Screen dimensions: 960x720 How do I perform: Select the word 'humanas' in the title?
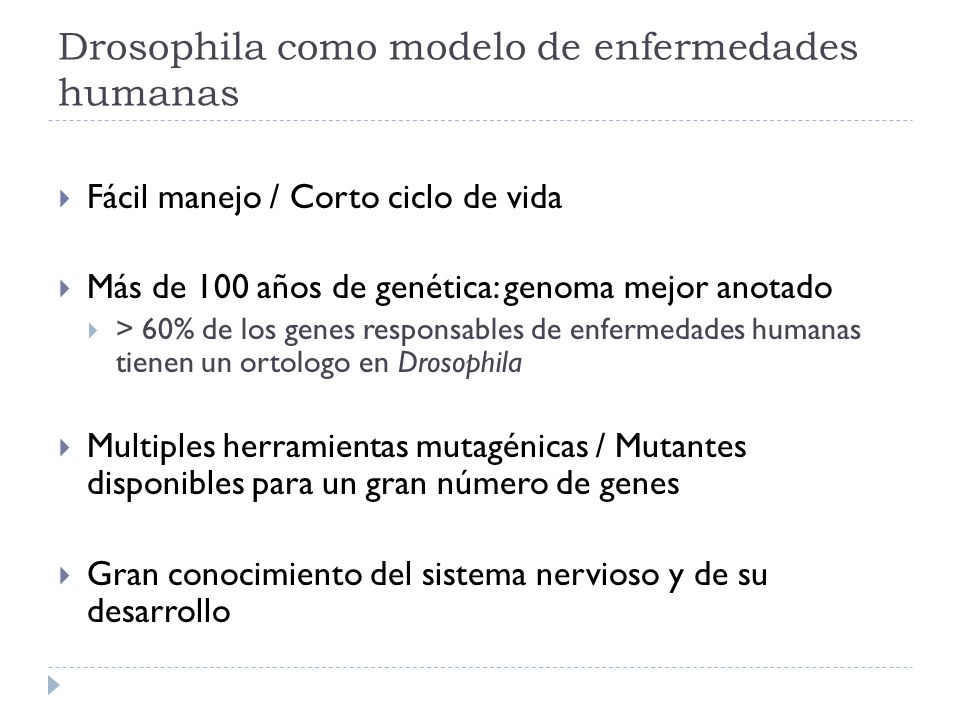149,93
